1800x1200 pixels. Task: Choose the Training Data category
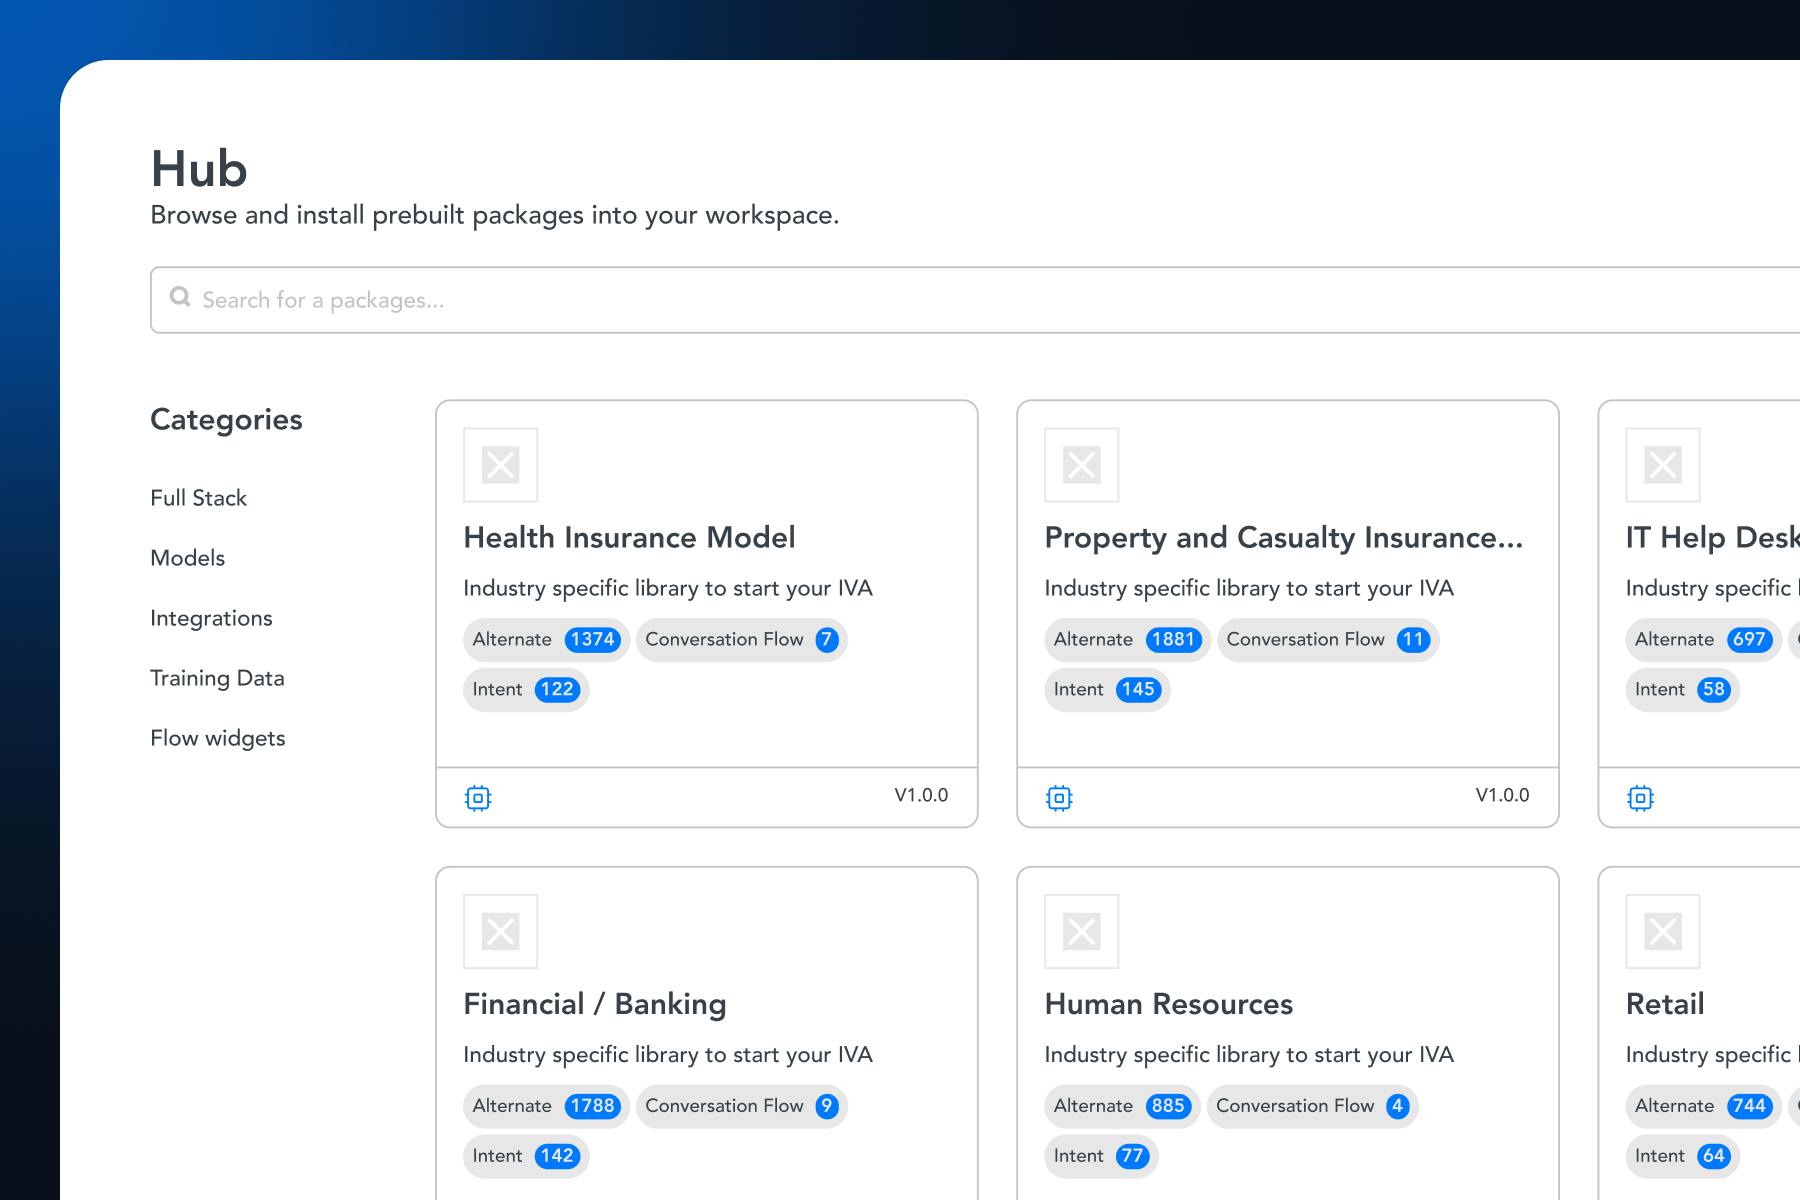(217, 678)
